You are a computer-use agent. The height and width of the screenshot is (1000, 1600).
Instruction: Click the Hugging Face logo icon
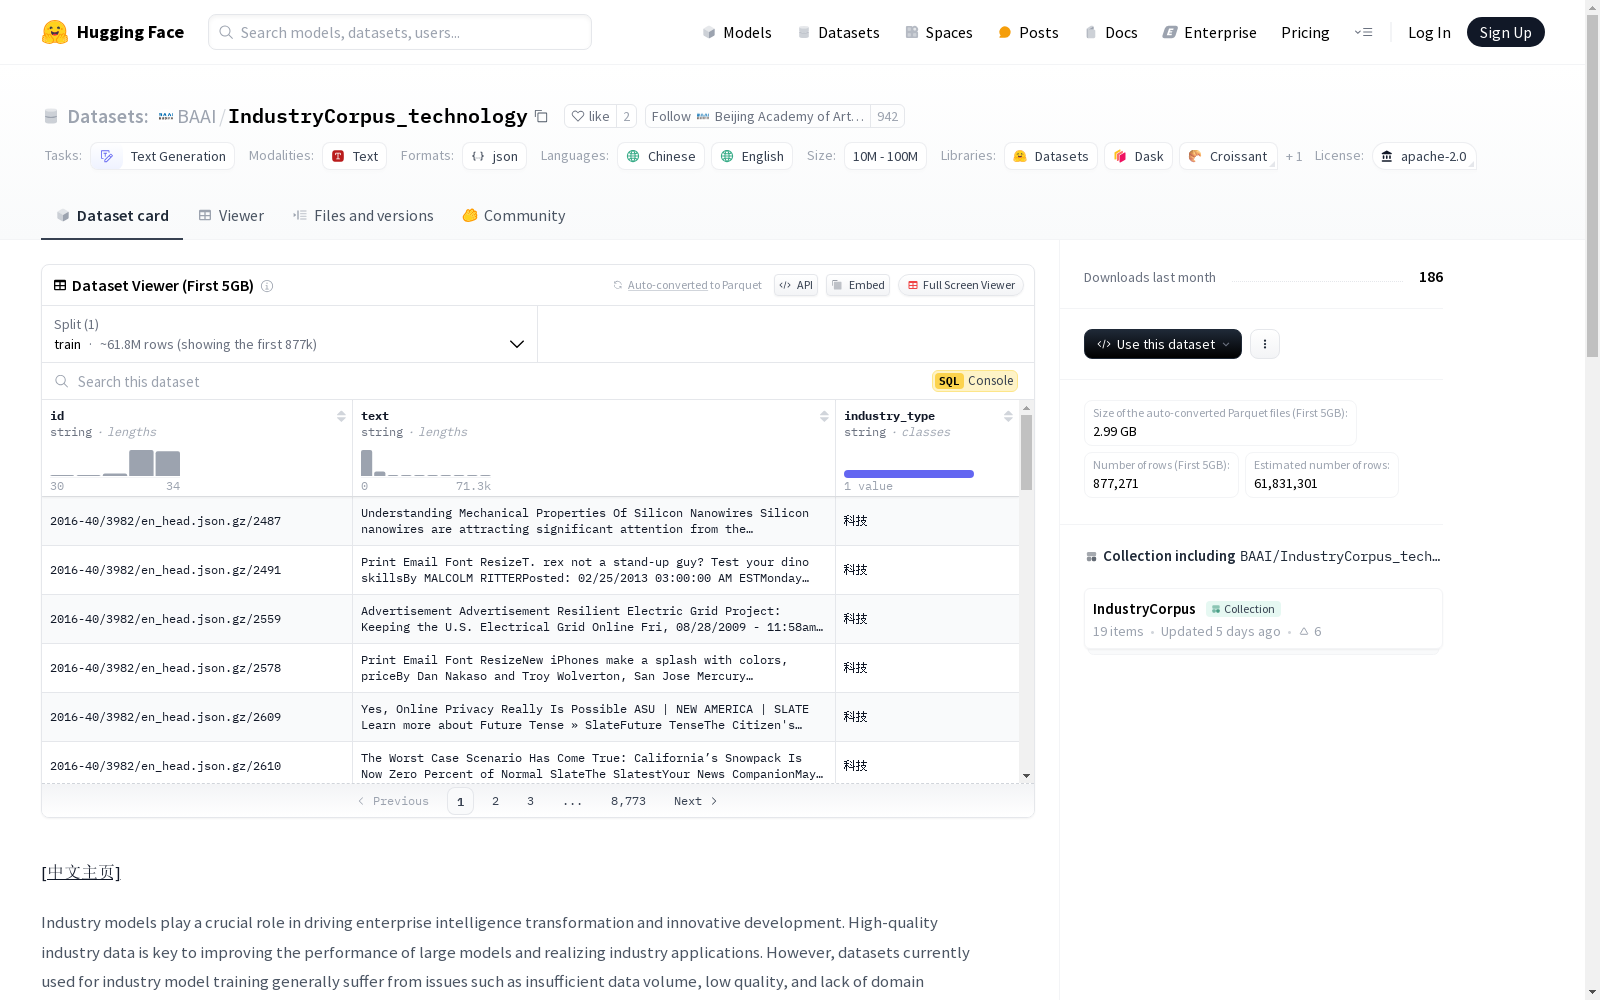click(55, 32)
